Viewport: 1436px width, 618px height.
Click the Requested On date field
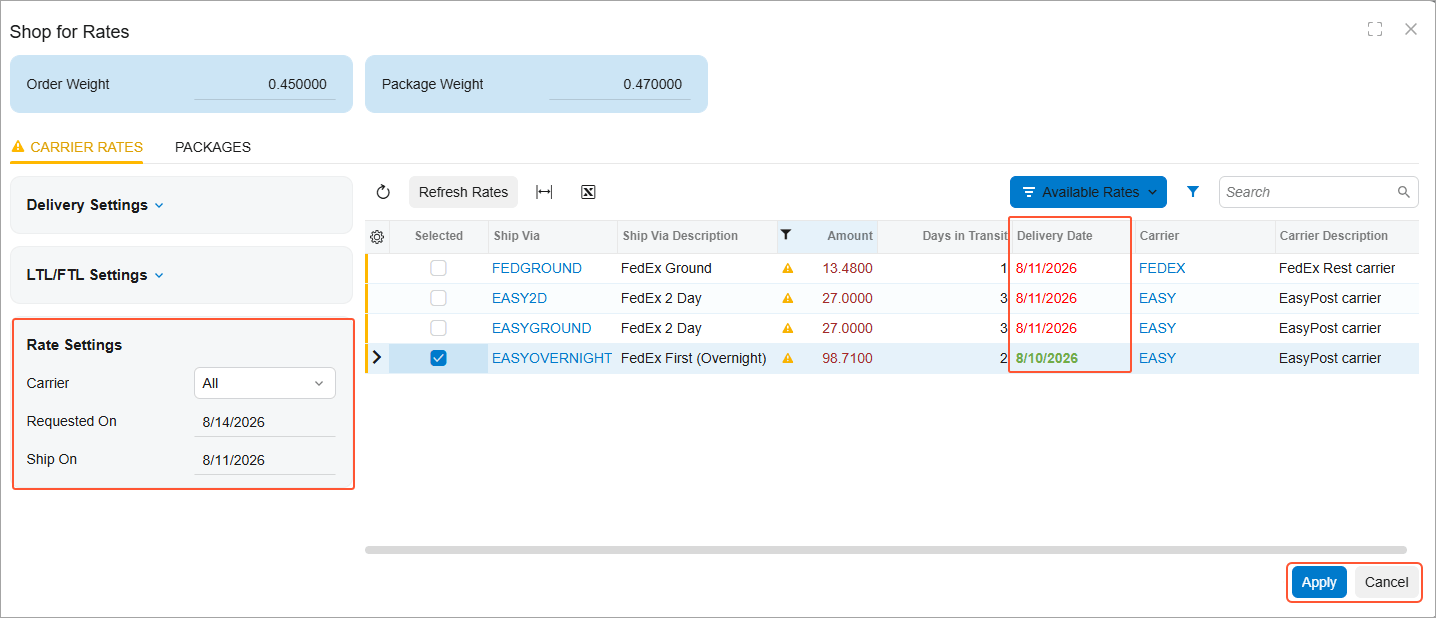[265, 422]
